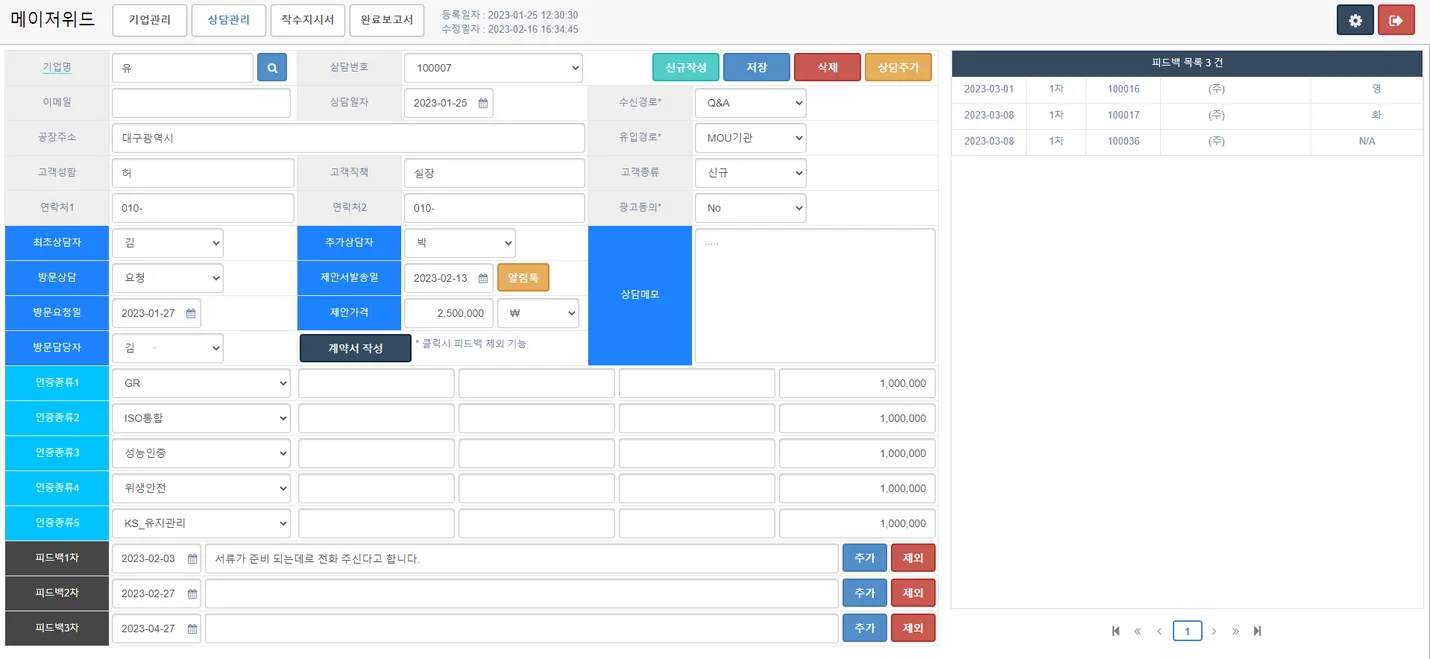Open the 광고동의 dropdown set to No
This screenshot has height=659, width=1430.
(750, 208)
